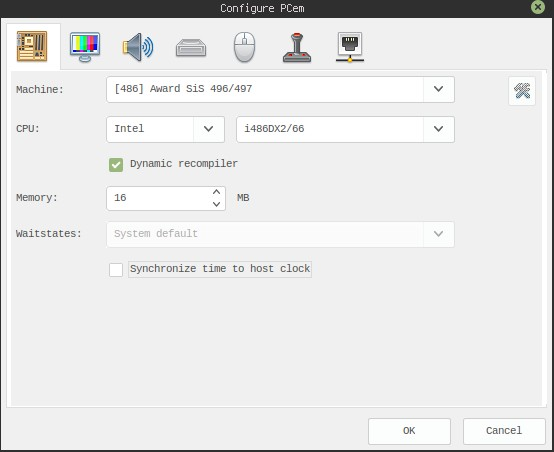Open the CPU manufacturer Intel dropdown
The image size is (554, 452).
pyautogui.click(x=208, y=129)
